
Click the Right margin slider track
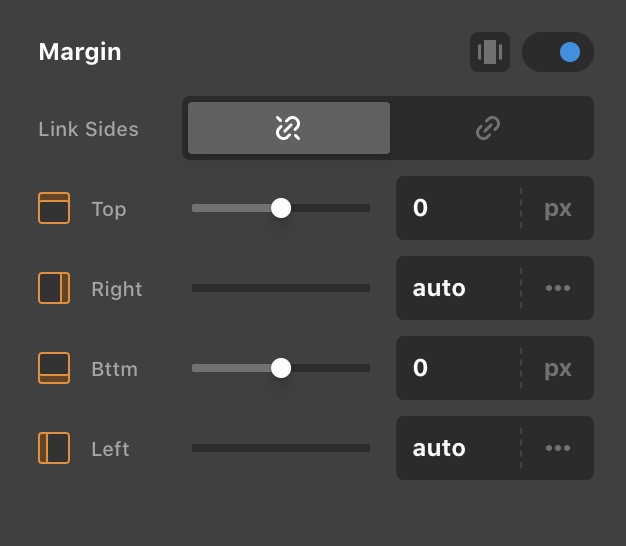[281, 288]
